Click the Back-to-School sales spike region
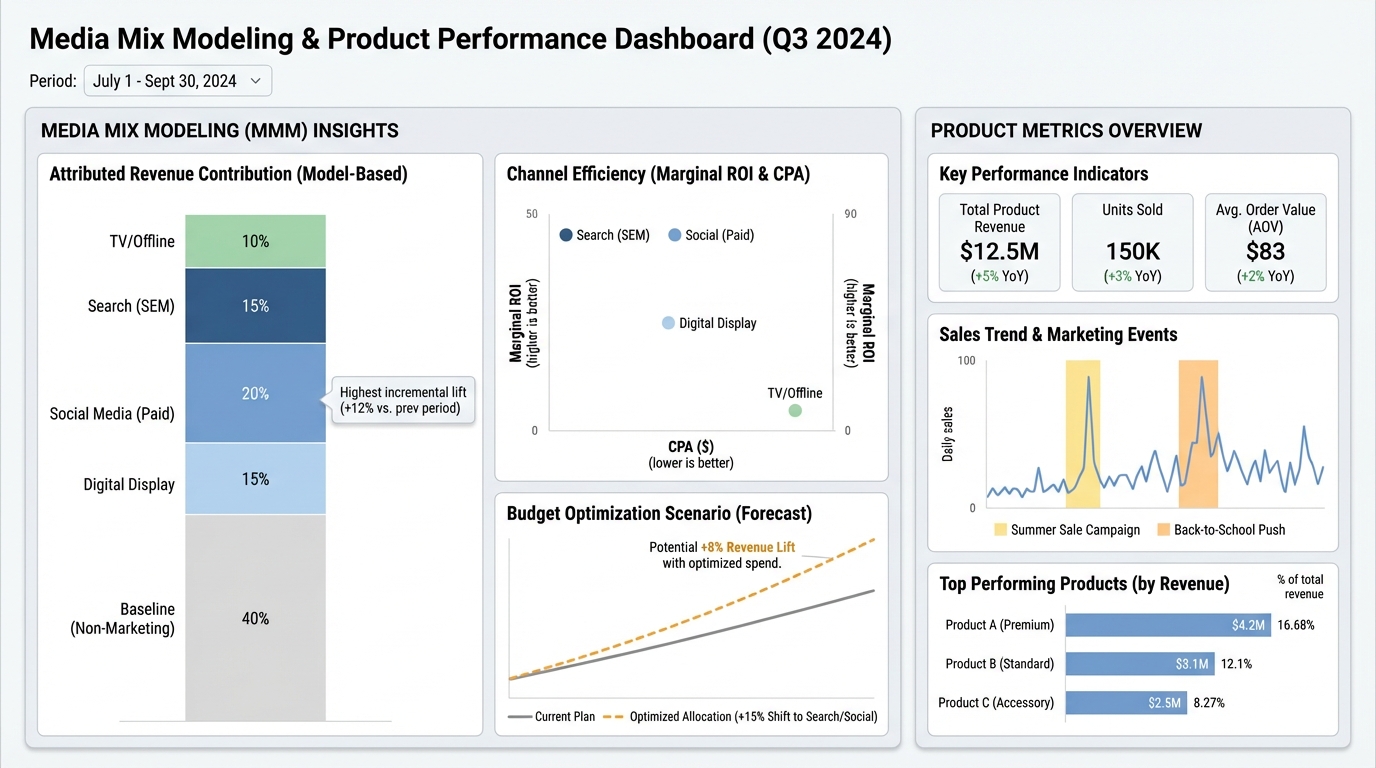1376x768 pixels. [x=1198, y=435]
